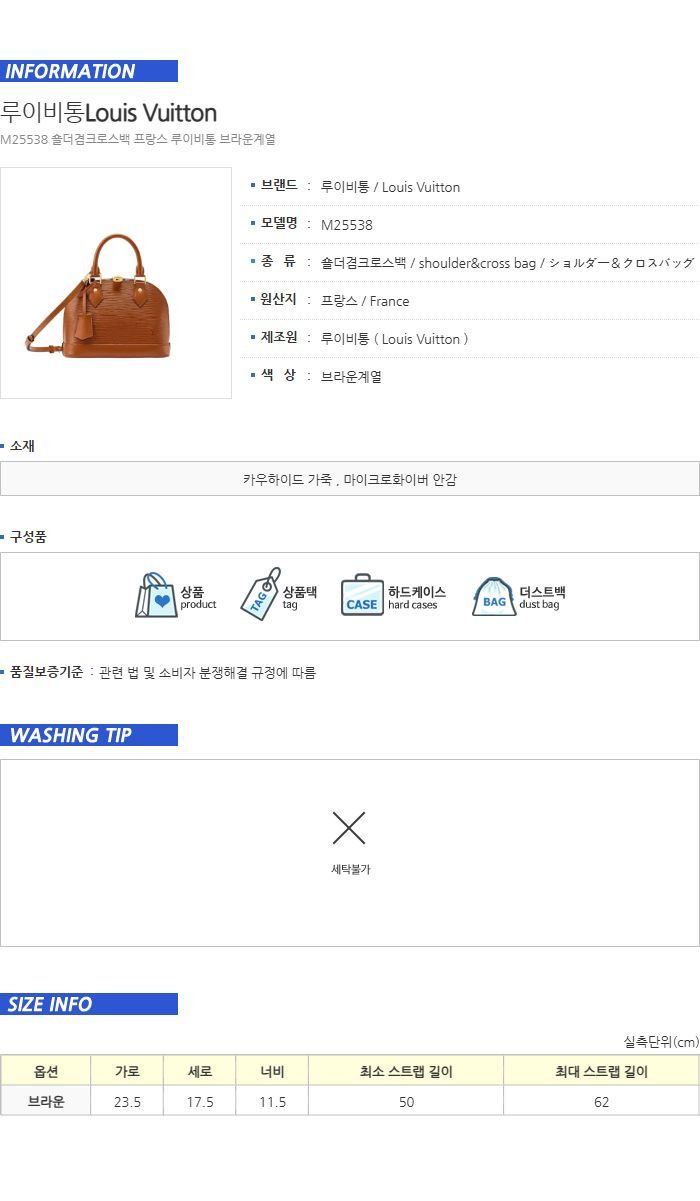
Task: Click the product shopping bag icon
Action: (156, 595)
